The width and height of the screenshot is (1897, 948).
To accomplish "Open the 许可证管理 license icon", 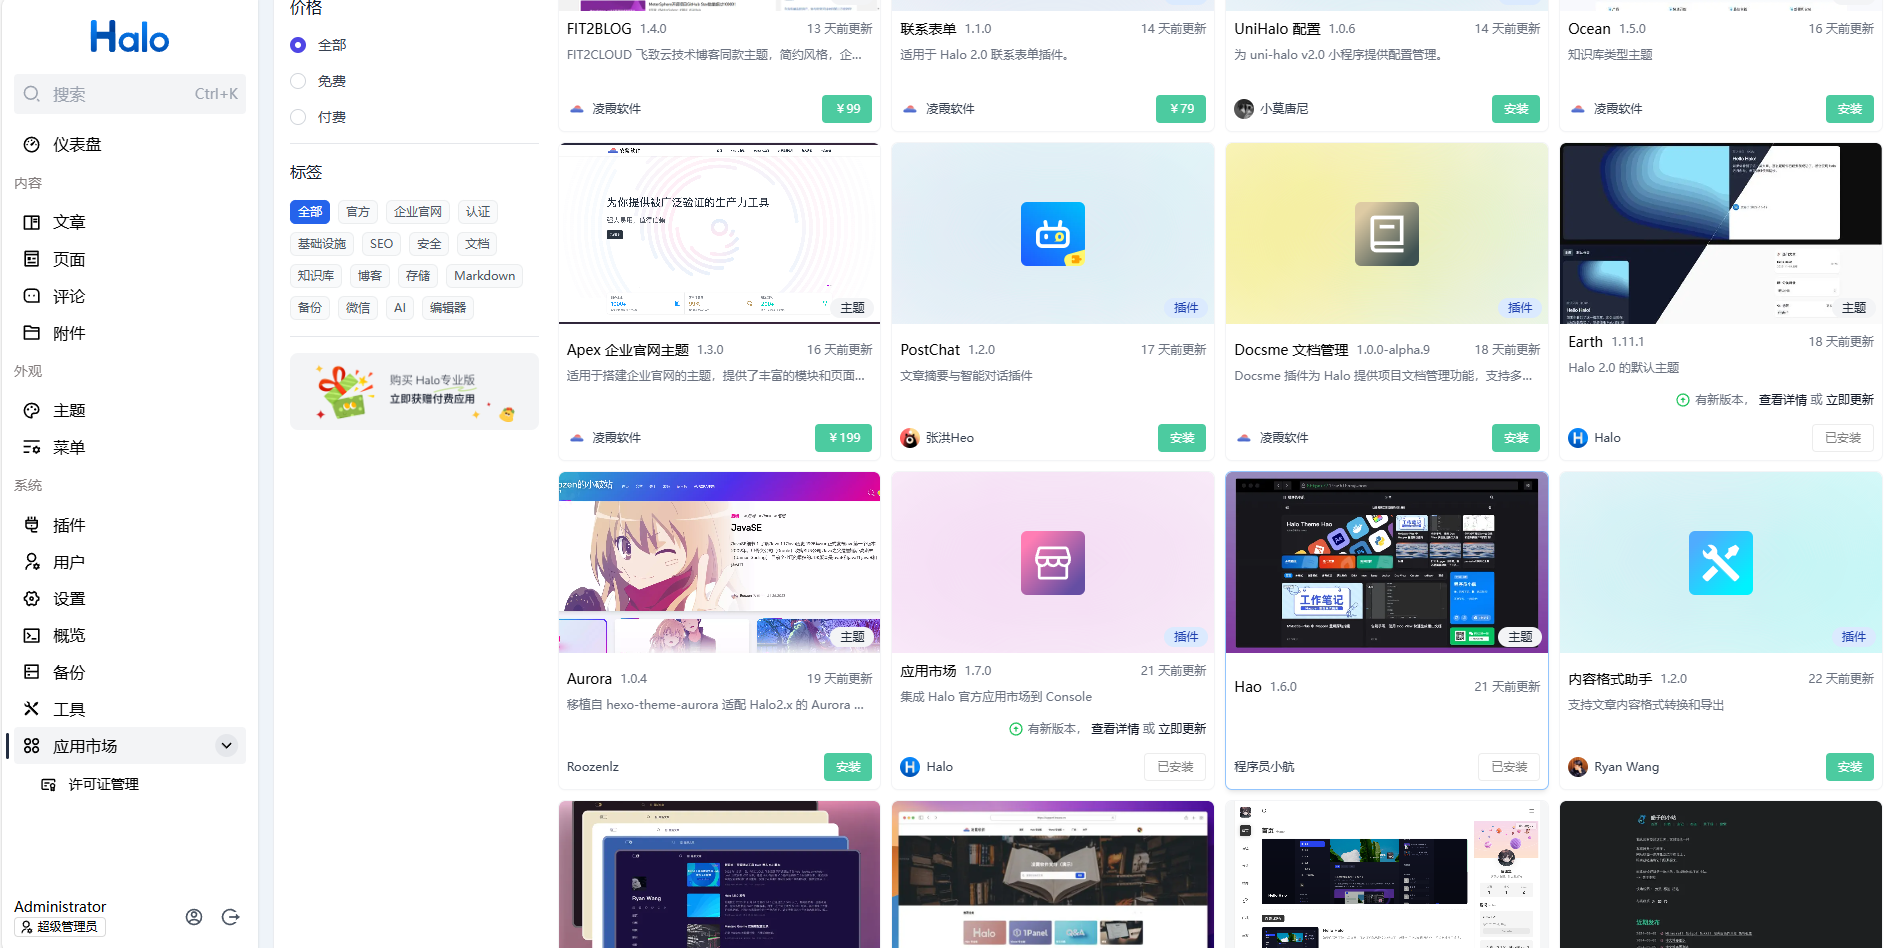I will point(48,785).
